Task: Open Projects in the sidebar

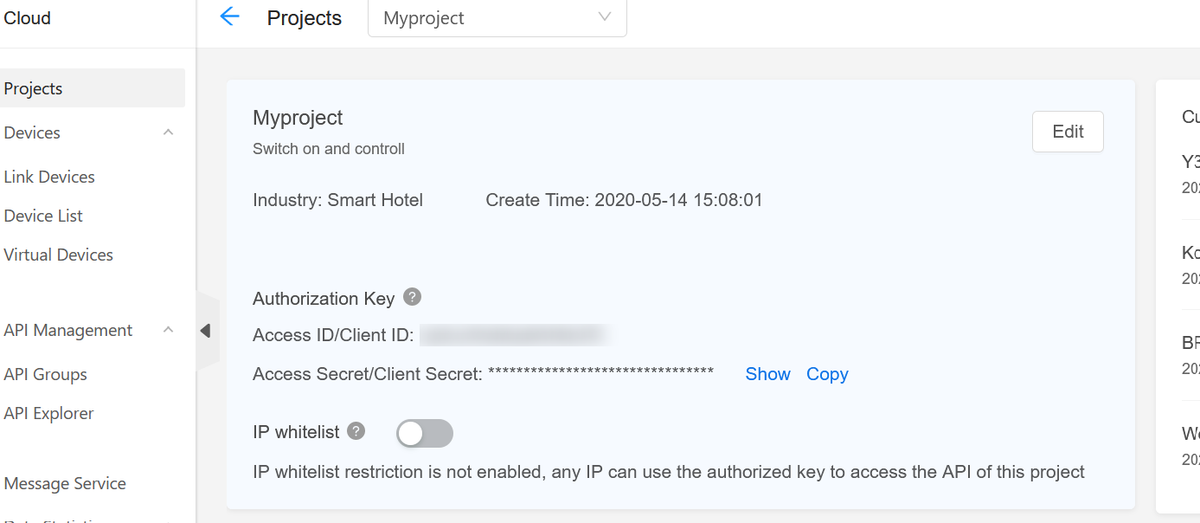Action: [x=33, y=88]
